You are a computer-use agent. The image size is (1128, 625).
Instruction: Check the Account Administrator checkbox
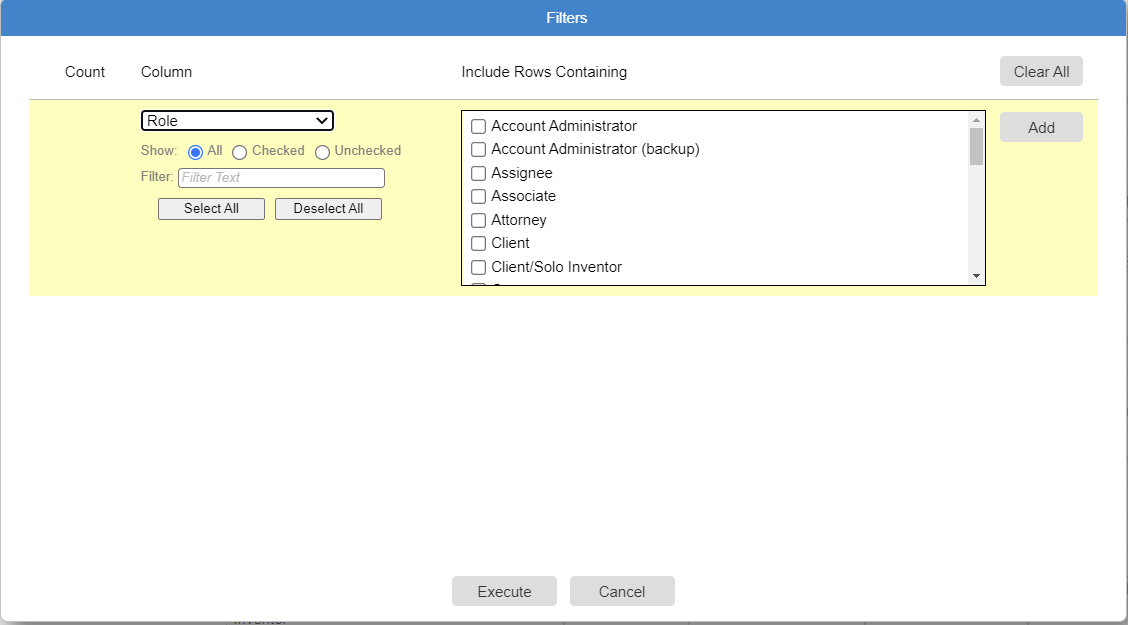(478, 127)
